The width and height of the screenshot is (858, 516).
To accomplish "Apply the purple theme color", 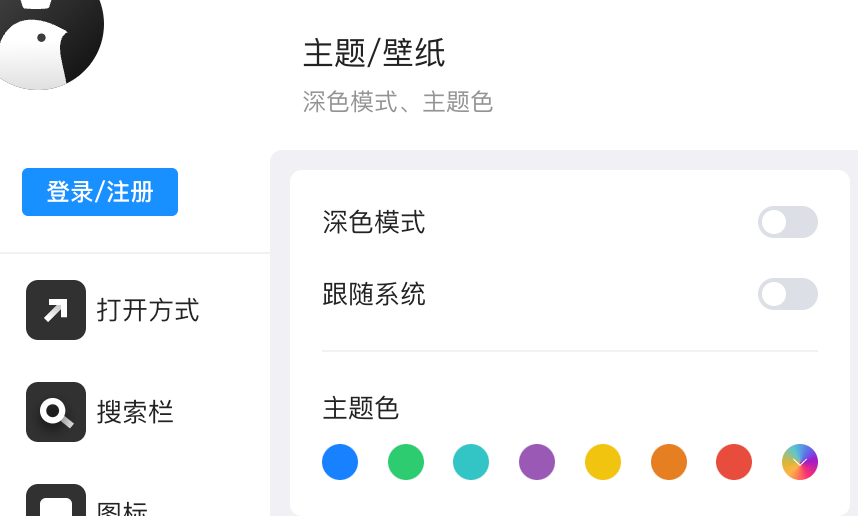I will (x=537, y=462).
